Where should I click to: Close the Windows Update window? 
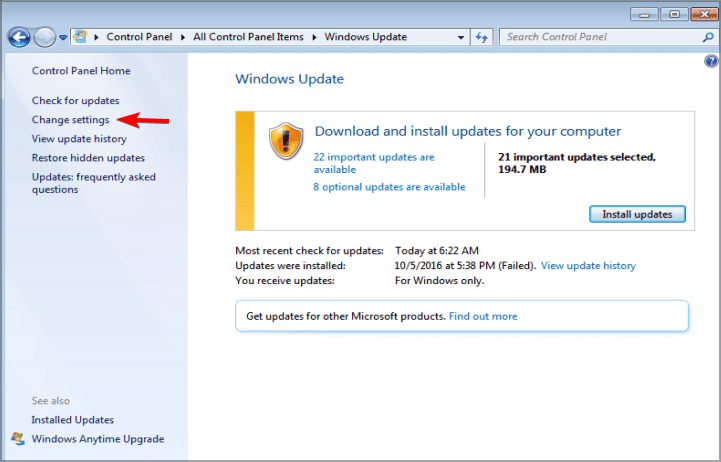[x=704, y=15]
